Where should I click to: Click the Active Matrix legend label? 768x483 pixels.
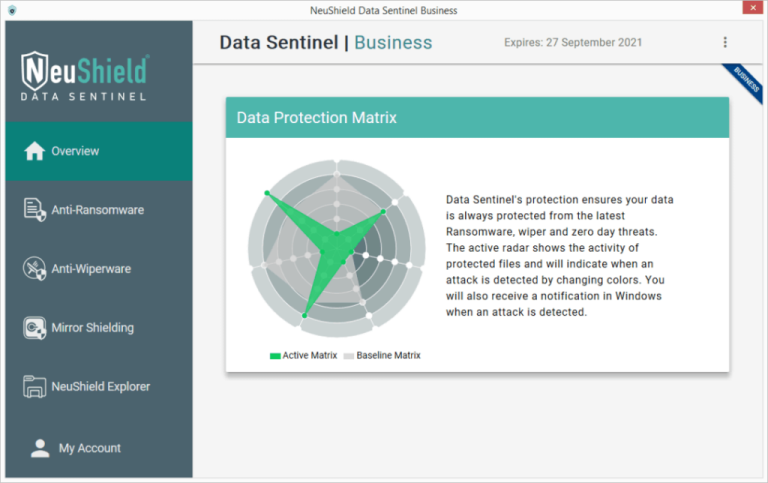(310, 355)
